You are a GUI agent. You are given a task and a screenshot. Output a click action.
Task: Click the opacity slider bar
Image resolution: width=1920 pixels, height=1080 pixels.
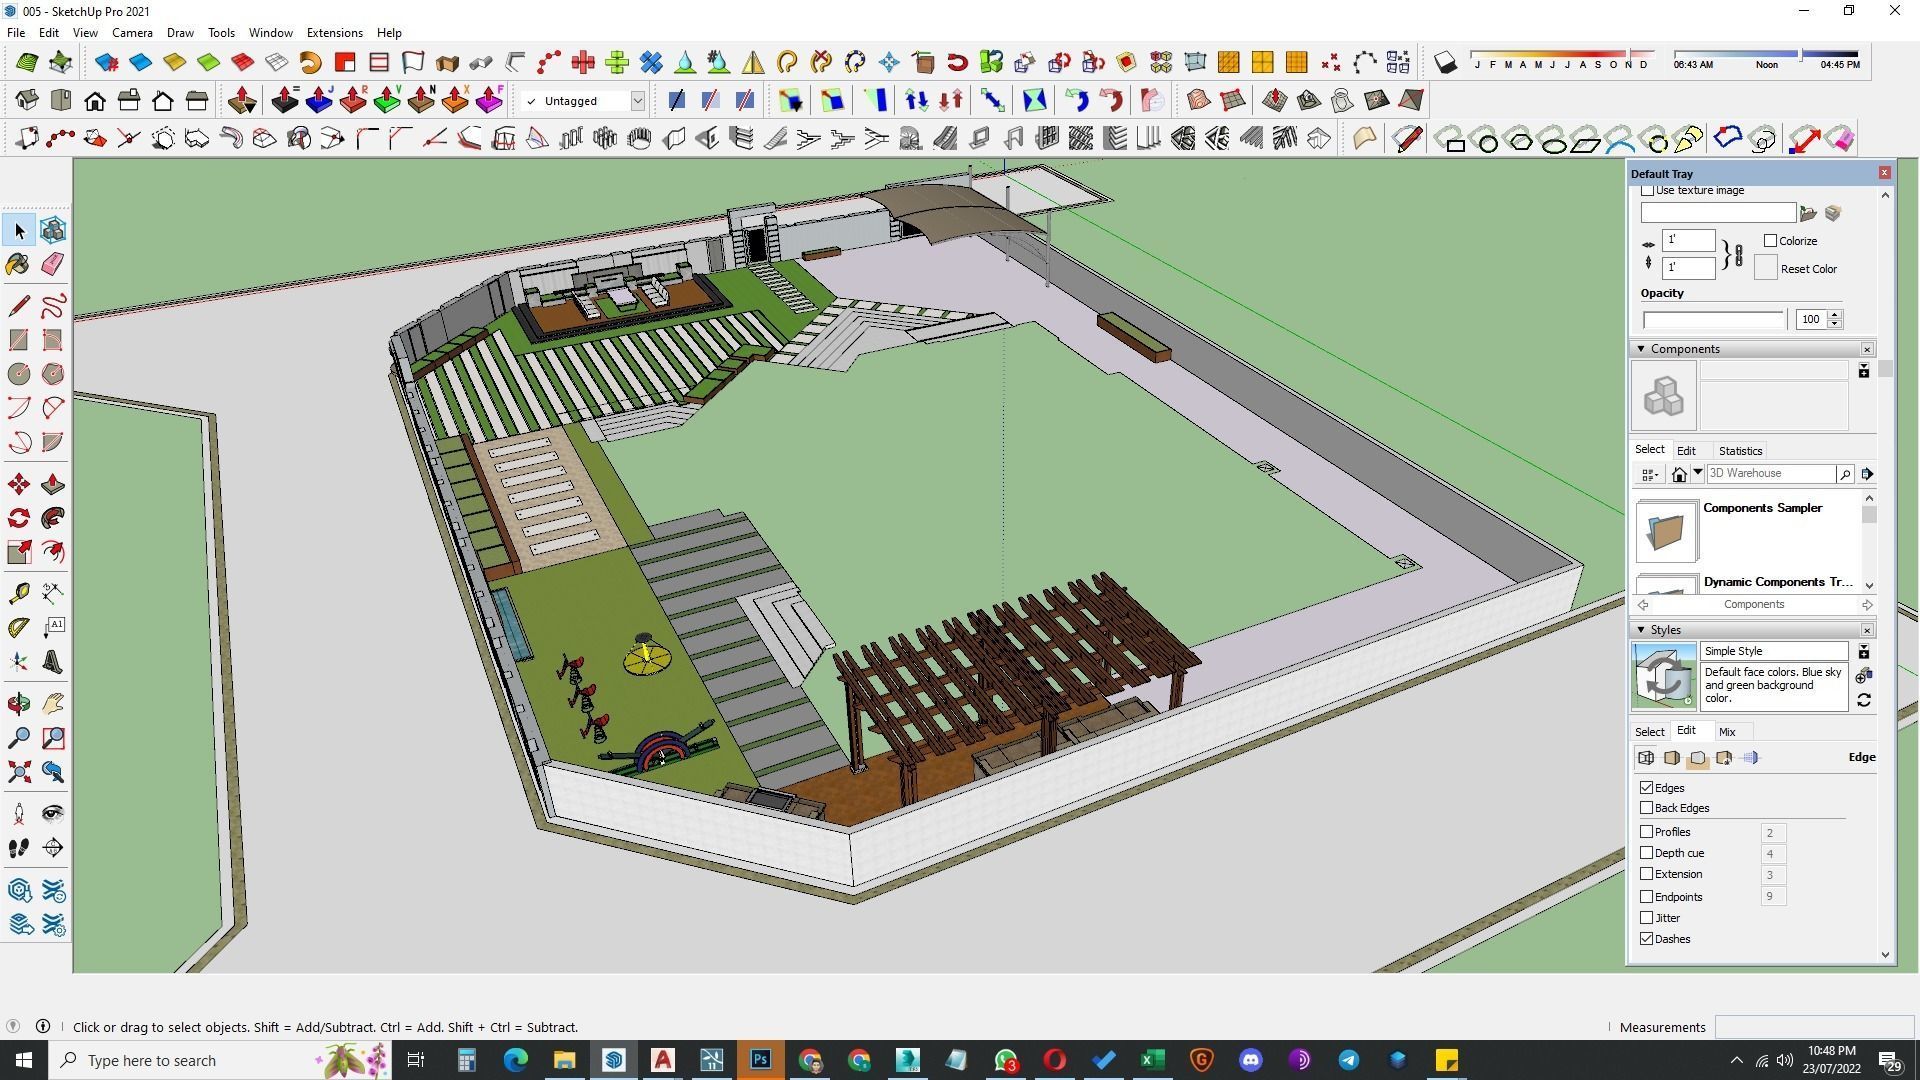(1713, 320)
